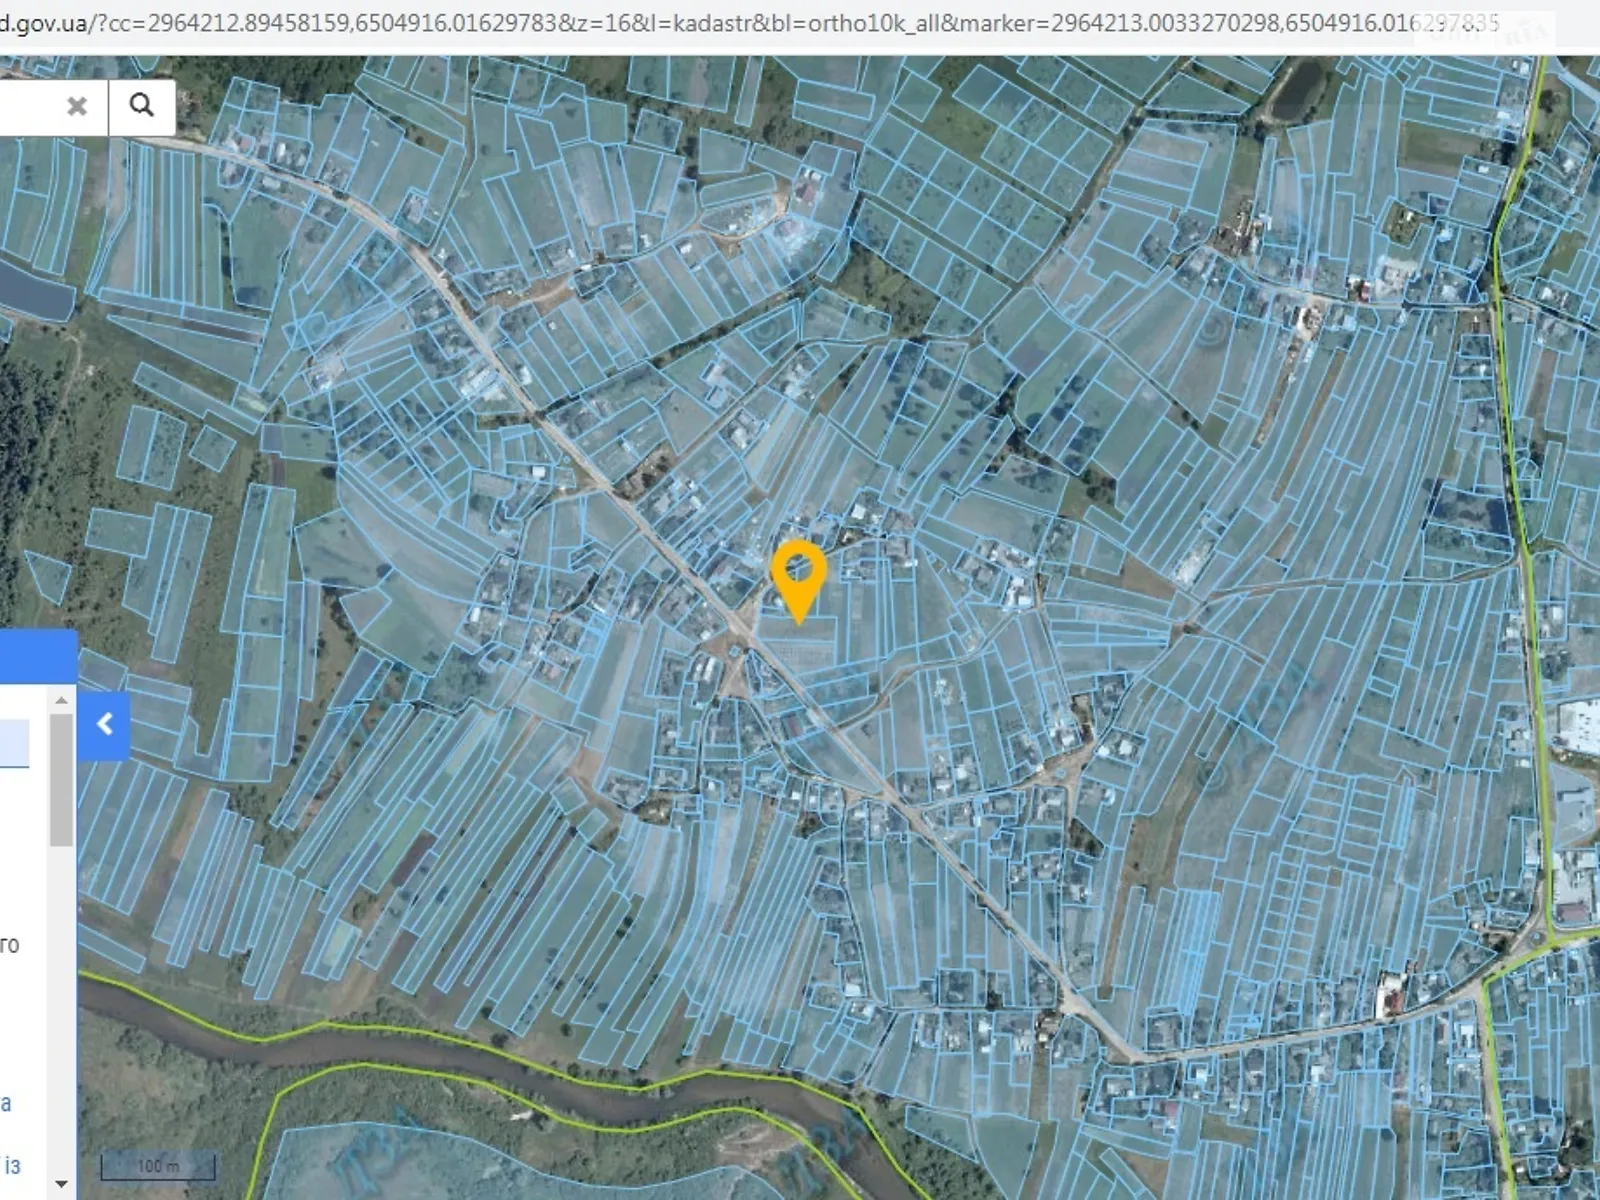
Task: Click the browser URL address text
Action: coord(750,23)
